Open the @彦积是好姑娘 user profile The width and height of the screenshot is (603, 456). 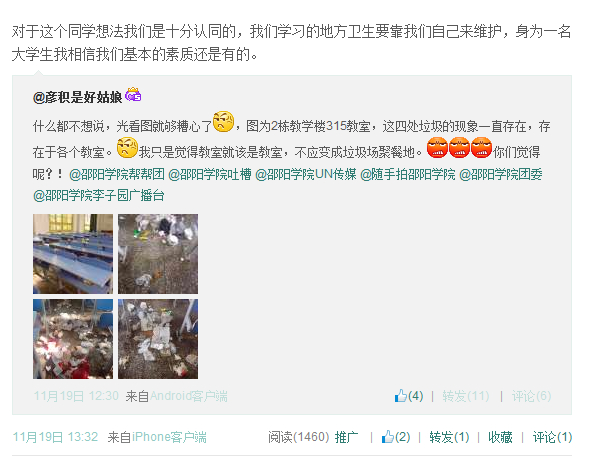pyautogui.click(x=77, y=97)
